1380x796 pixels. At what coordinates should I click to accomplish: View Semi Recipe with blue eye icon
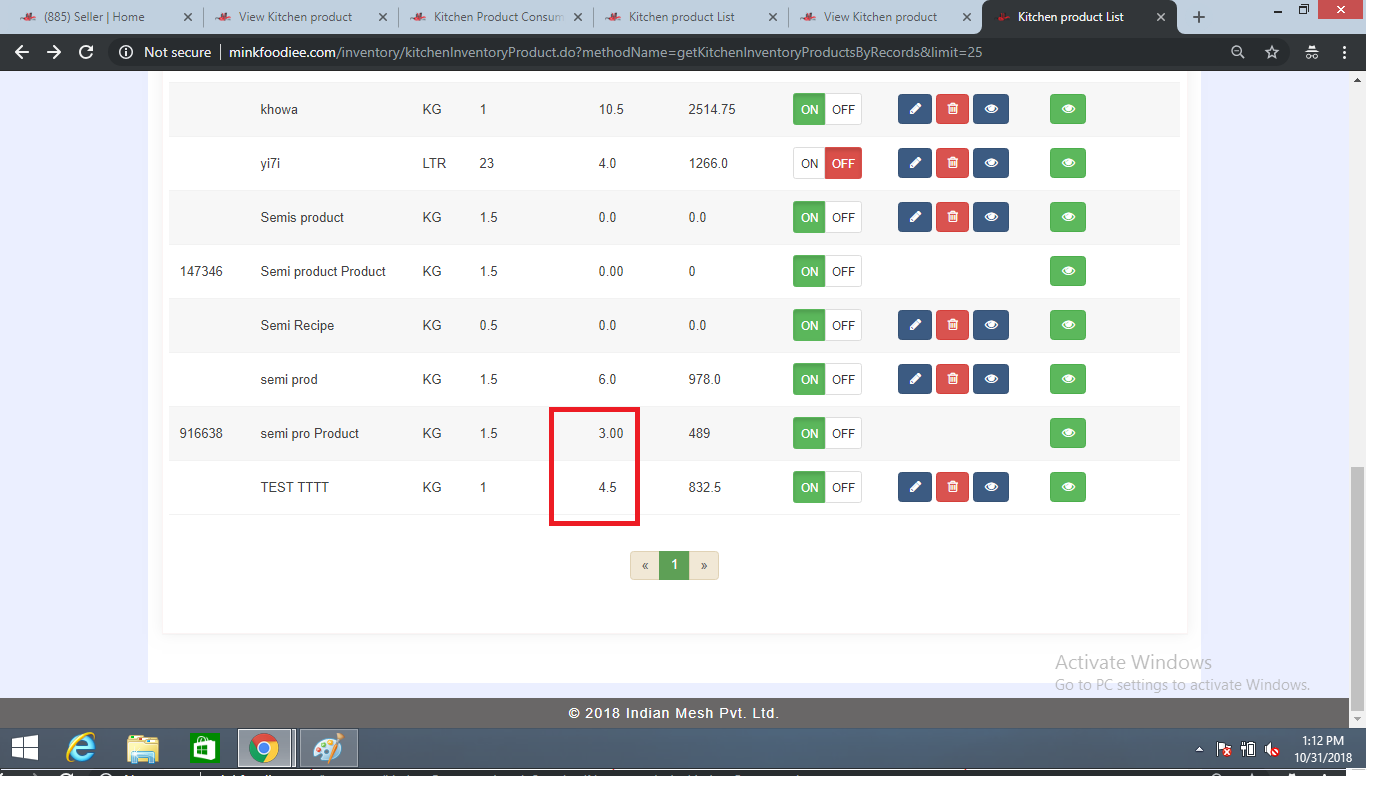(x=991, y=325)
